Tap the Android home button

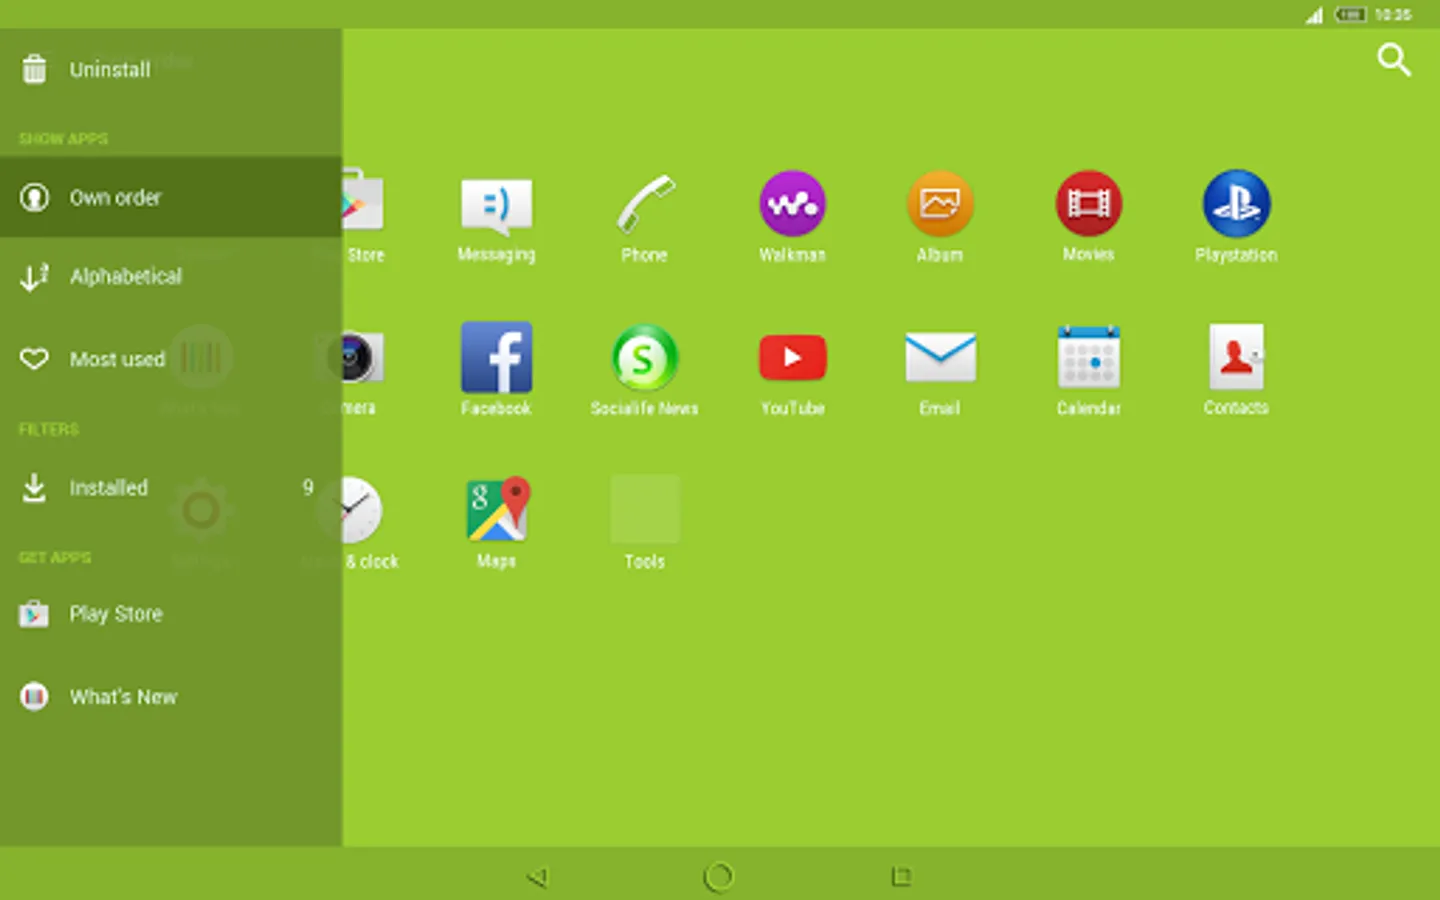[x=718, y=877]
